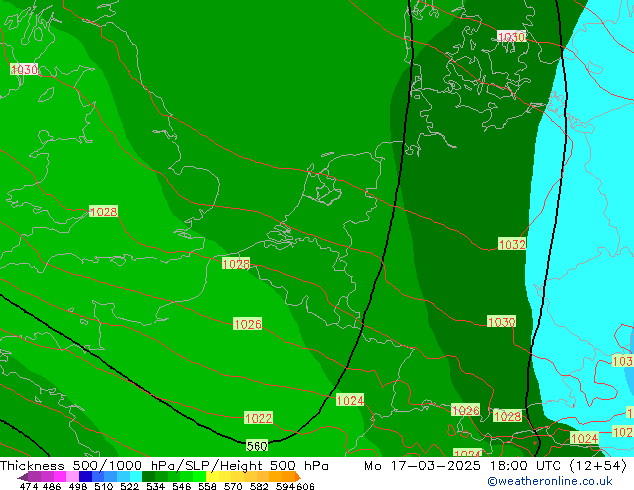634x490 pixels.
Task: Select the 1026 label next to lower-right 1028
Action: click(x=465, y=410)
